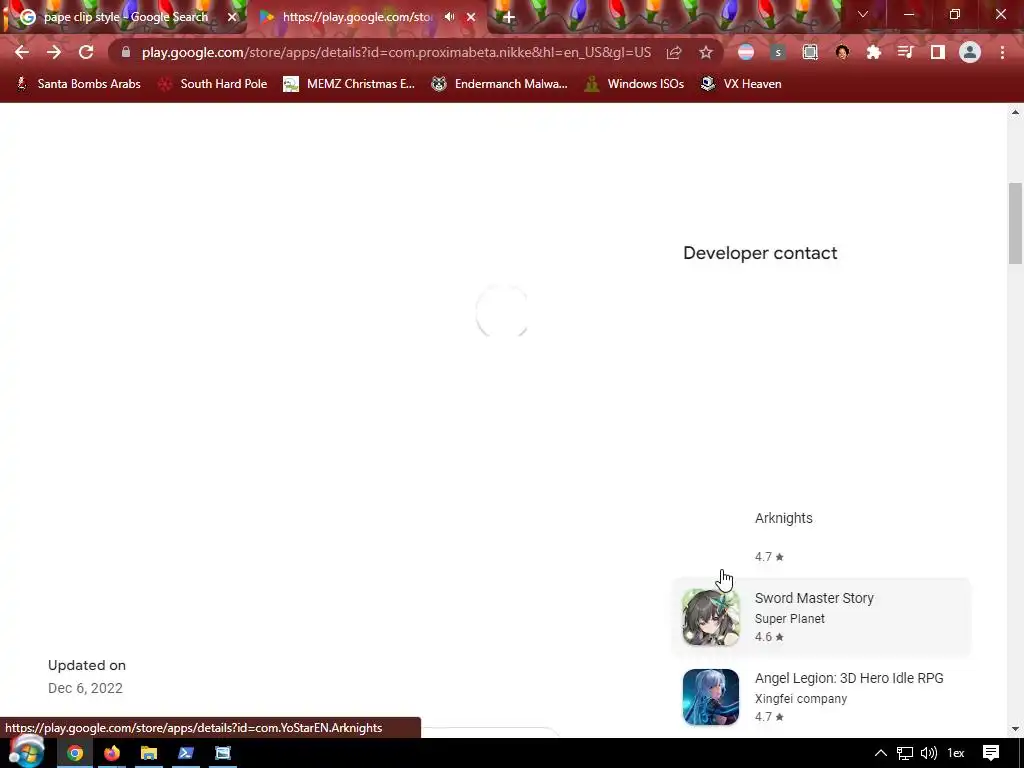1024x768 pixels.
Task: Go forward to the next page
Action: [54, 52]
